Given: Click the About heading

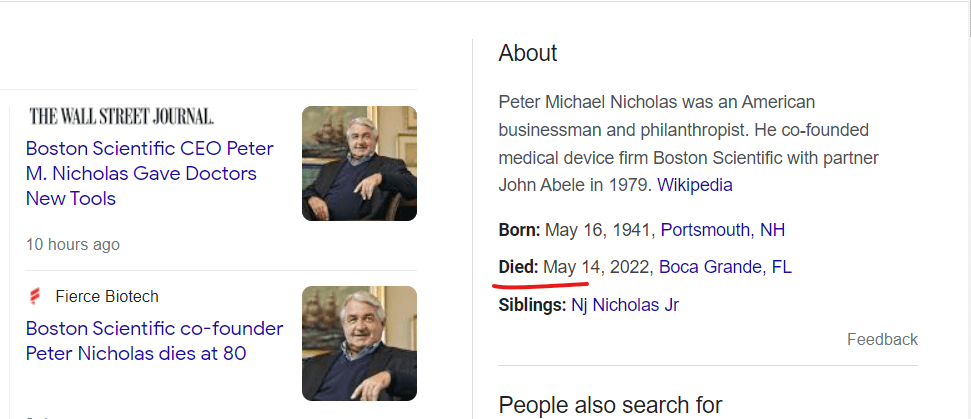Looking at the screenshot, I should 528,53.
